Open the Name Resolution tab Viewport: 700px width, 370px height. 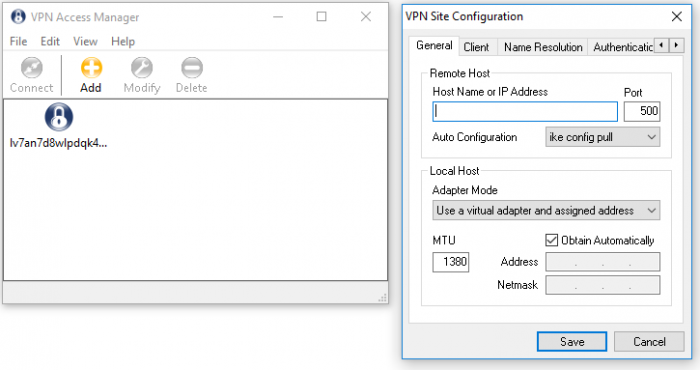(x=543, y=47)
